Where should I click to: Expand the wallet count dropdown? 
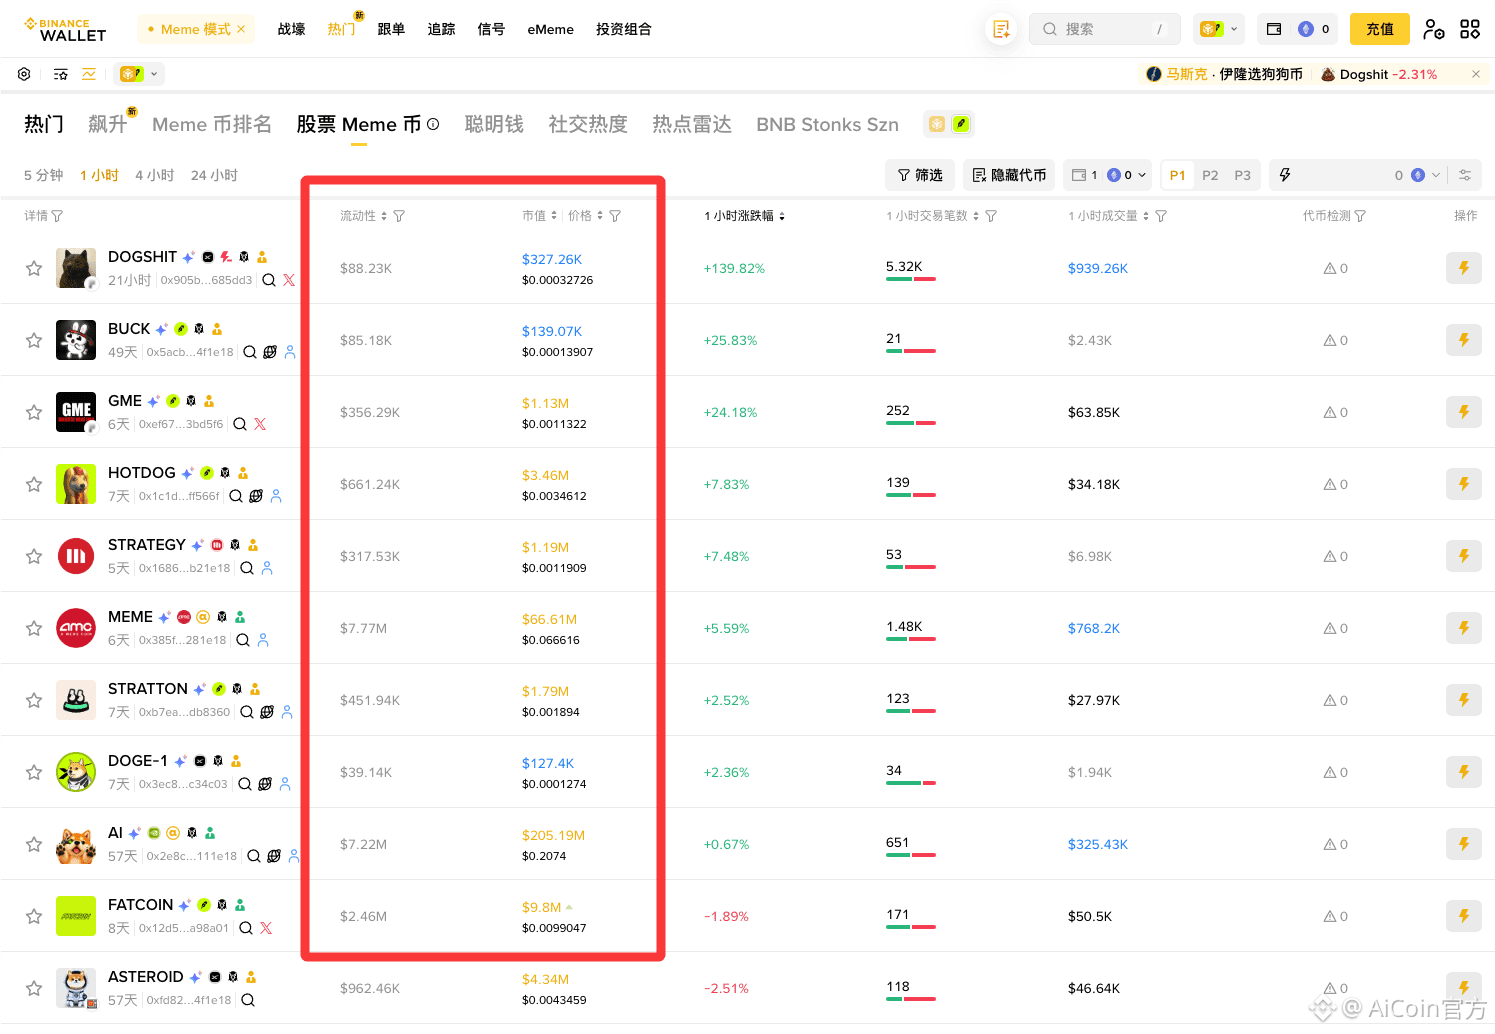(x=1108, y=175)
